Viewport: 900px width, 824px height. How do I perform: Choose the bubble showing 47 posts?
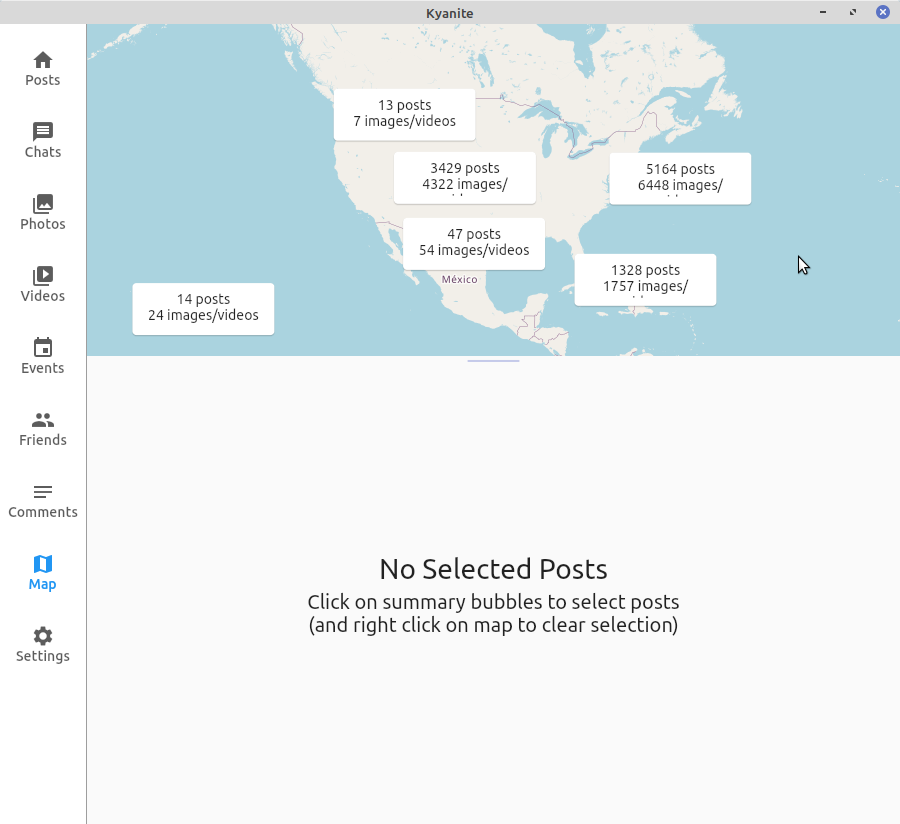click(474, 243)
